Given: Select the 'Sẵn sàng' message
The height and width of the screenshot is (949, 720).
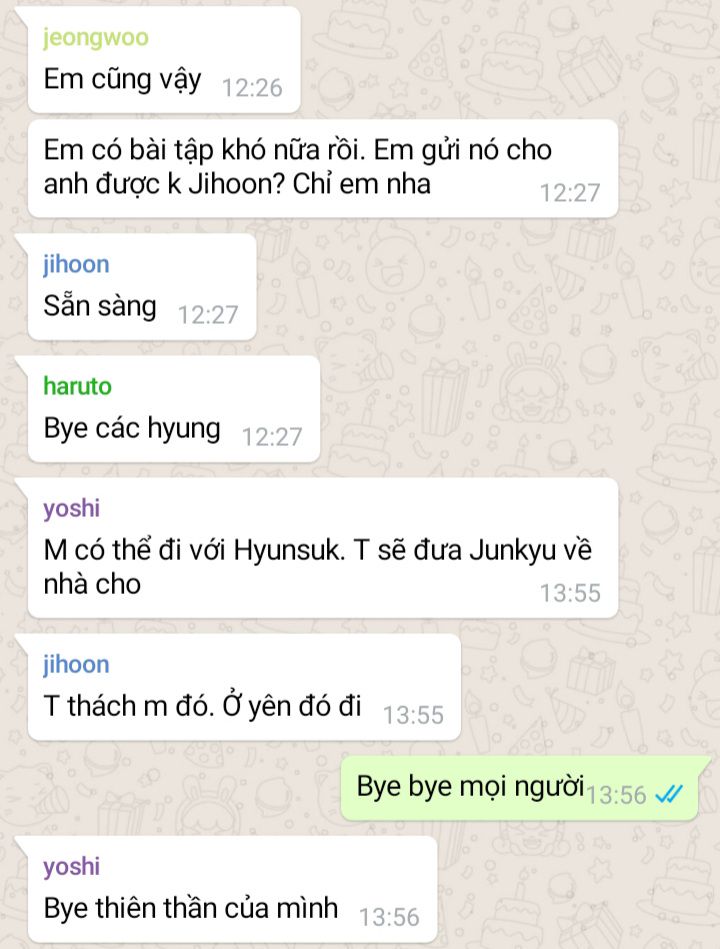Looking at the screenshot, I should pos(142,287).
